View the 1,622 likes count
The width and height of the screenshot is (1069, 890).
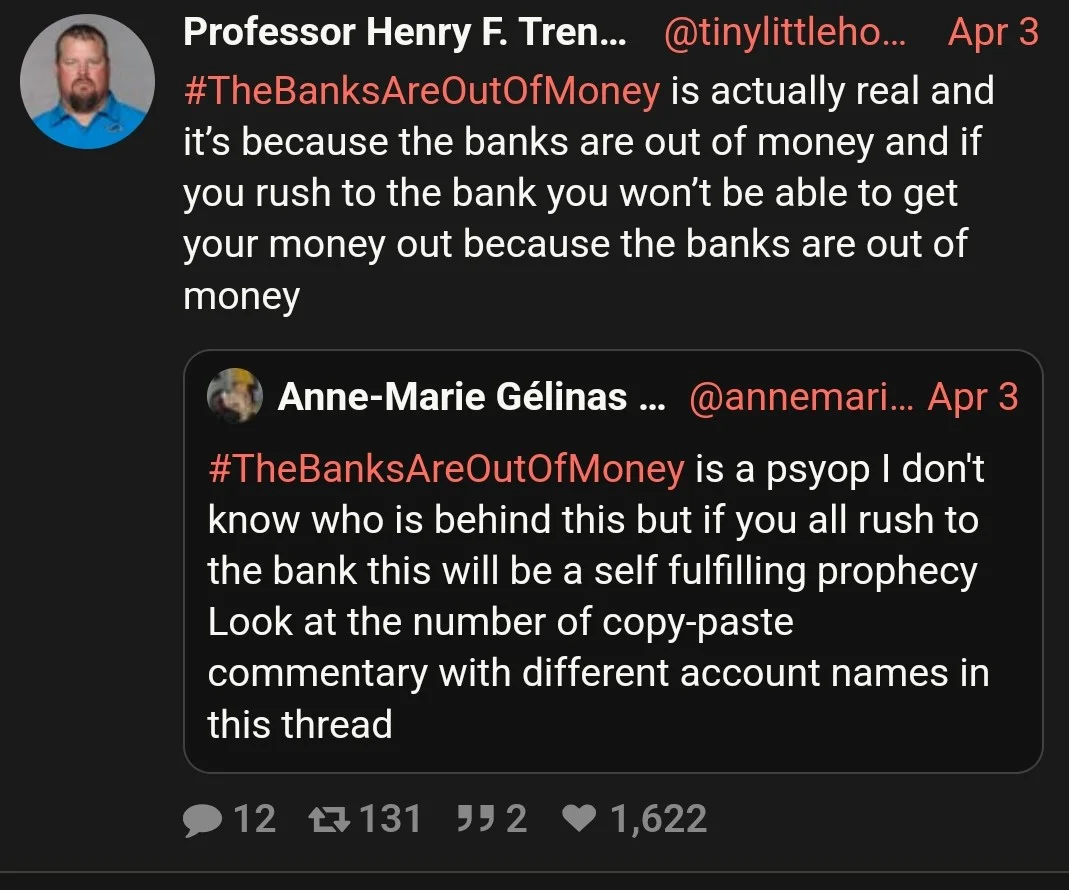[658, 820]
